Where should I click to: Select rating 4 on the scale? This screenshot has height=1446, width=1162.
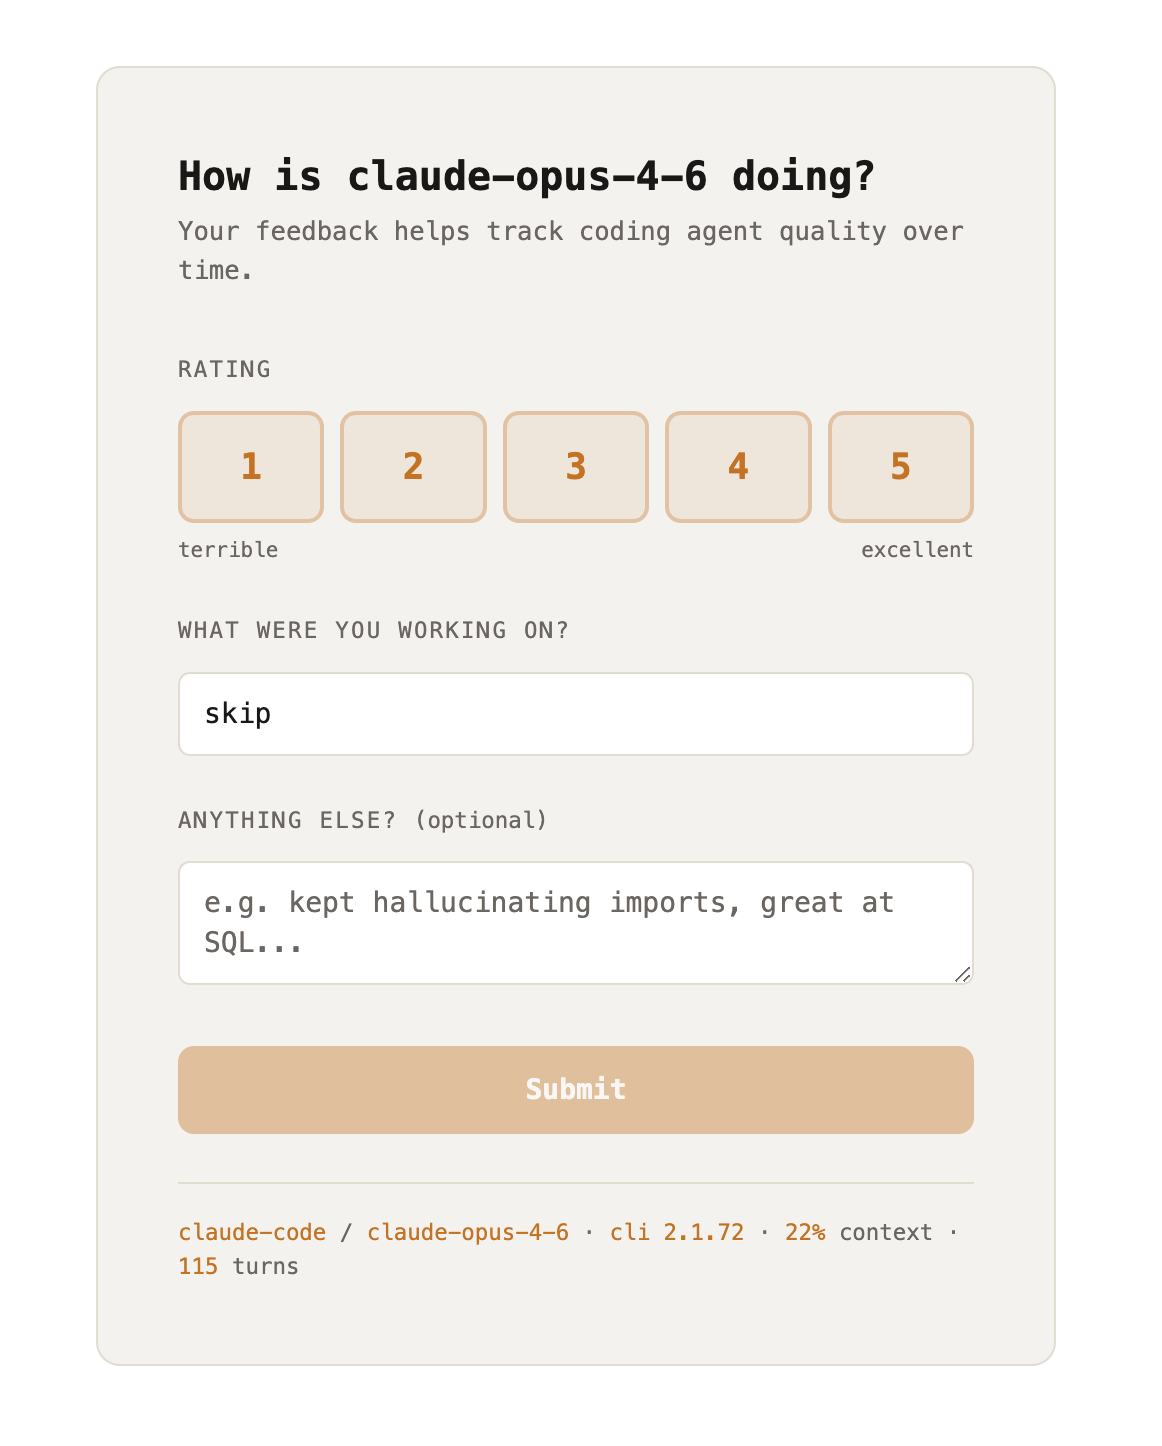click(x=737, y=466)
